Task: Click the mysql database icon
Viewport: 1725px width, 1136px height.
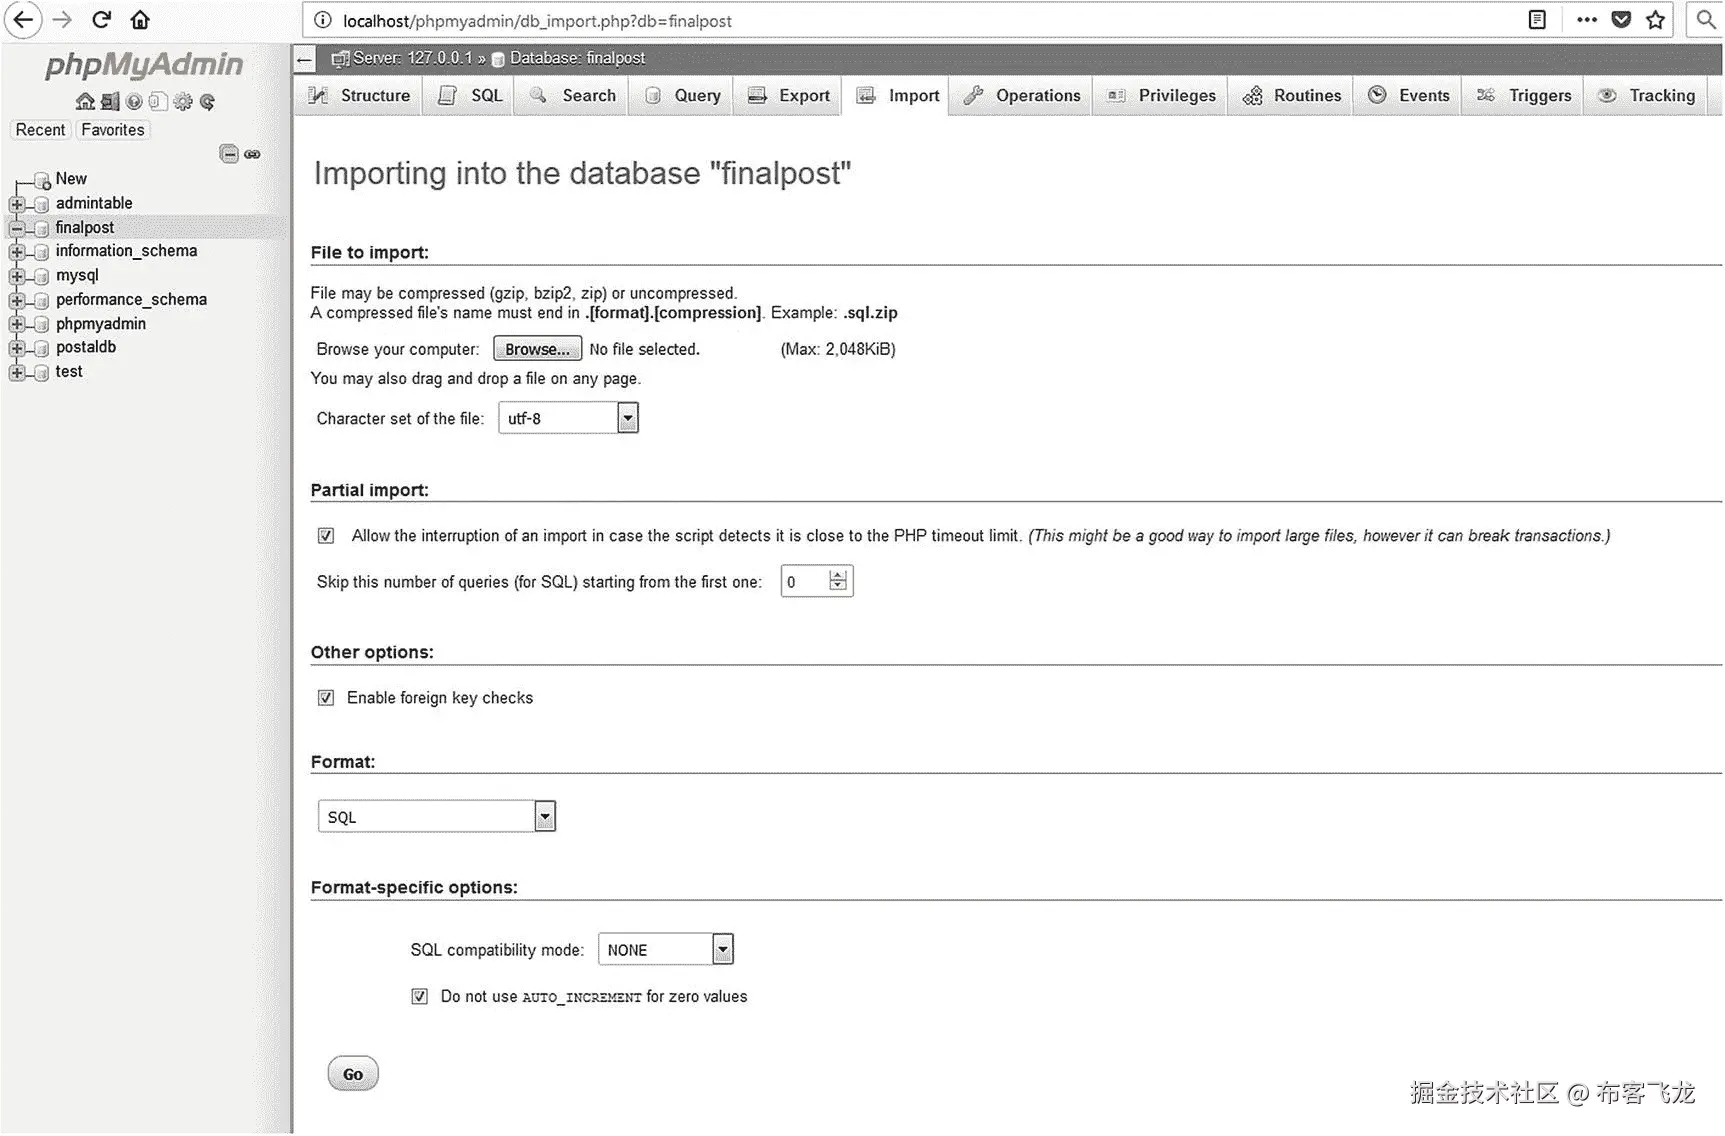Action: [41, 276]
